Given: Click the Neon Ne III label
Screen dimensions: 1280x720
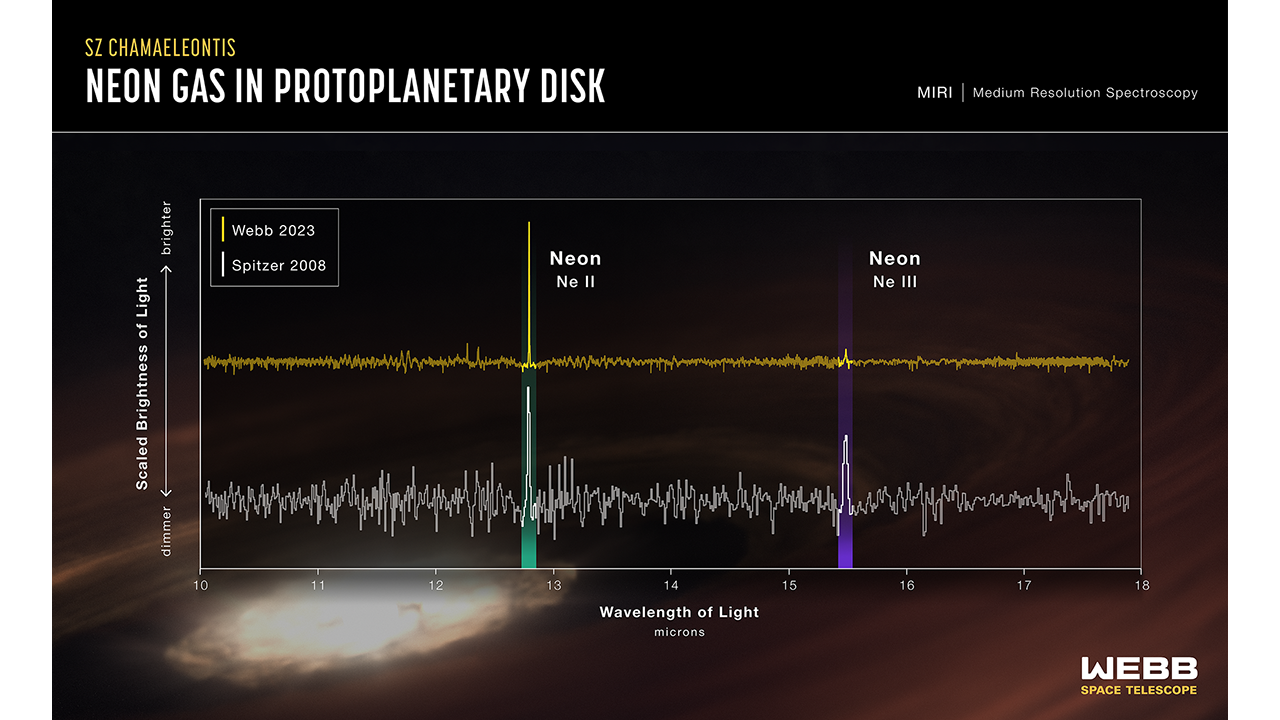Looking at the screenshot, I should (894, 269).
